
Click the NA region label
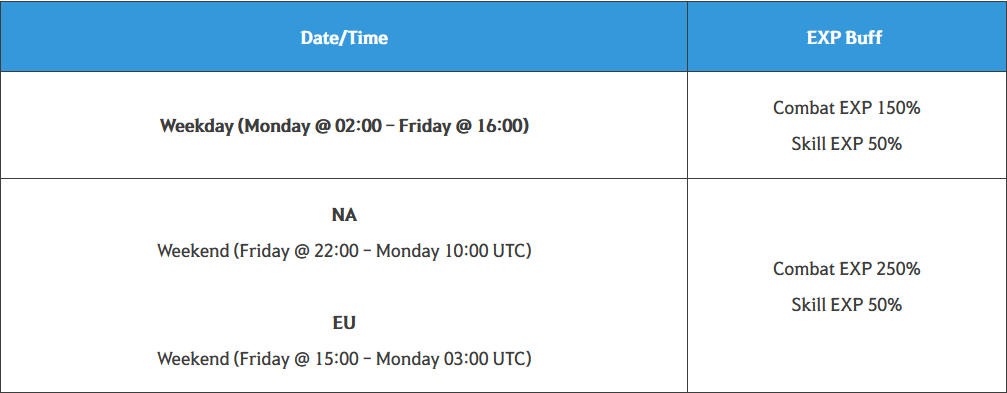pyautogui.click(x=344, y=215)
